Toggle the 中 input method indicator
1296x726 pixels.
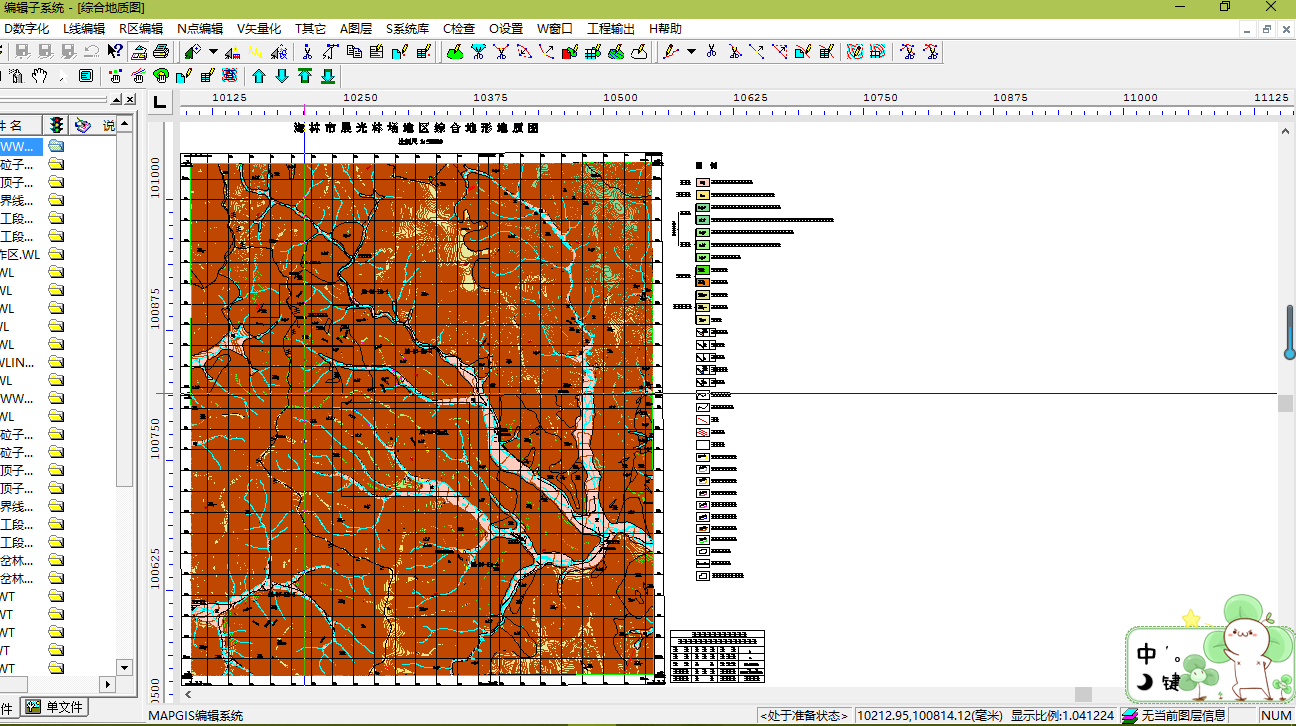[1147, 655]
